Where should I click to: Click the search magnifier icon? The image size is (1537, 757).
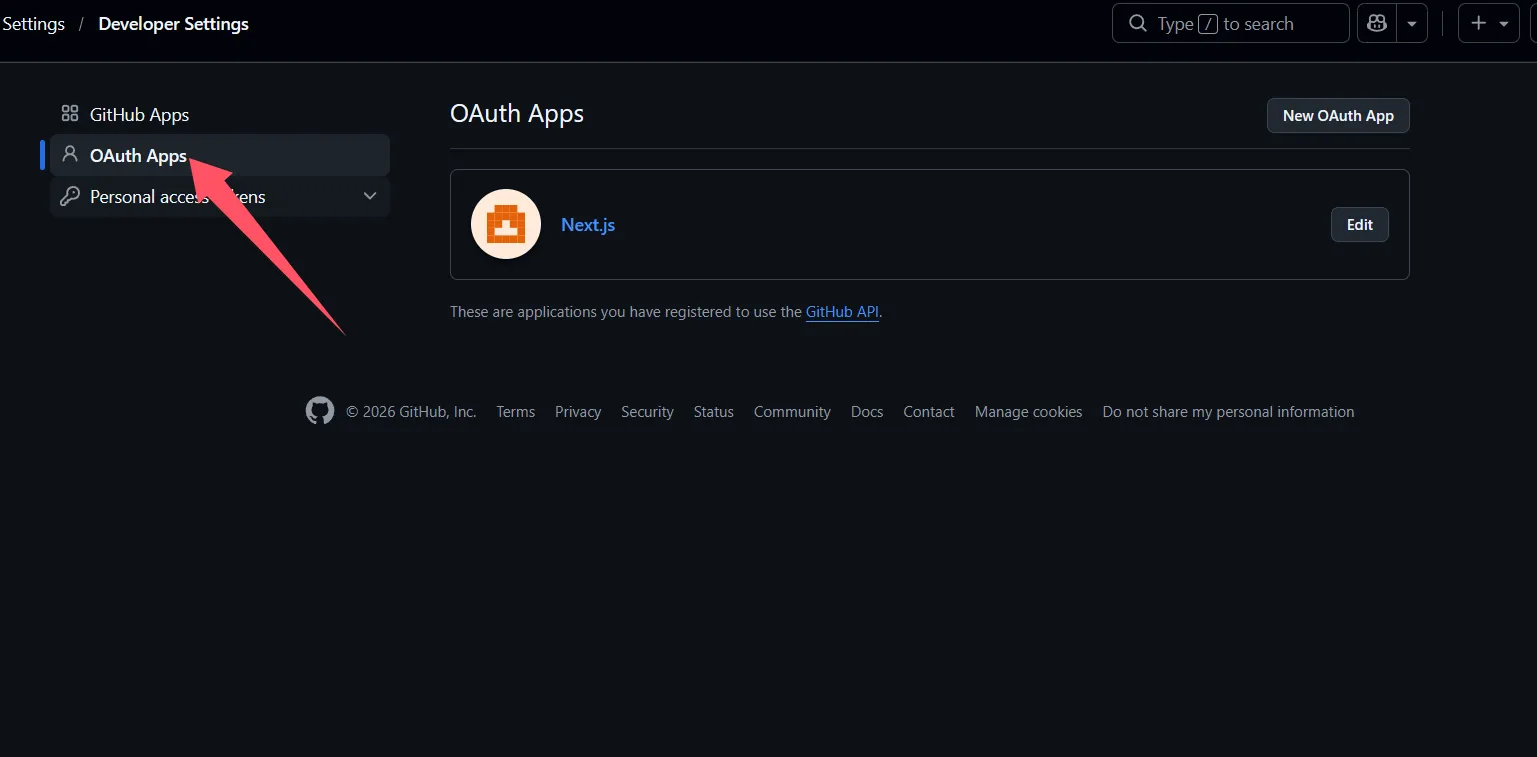[1138, 23]
